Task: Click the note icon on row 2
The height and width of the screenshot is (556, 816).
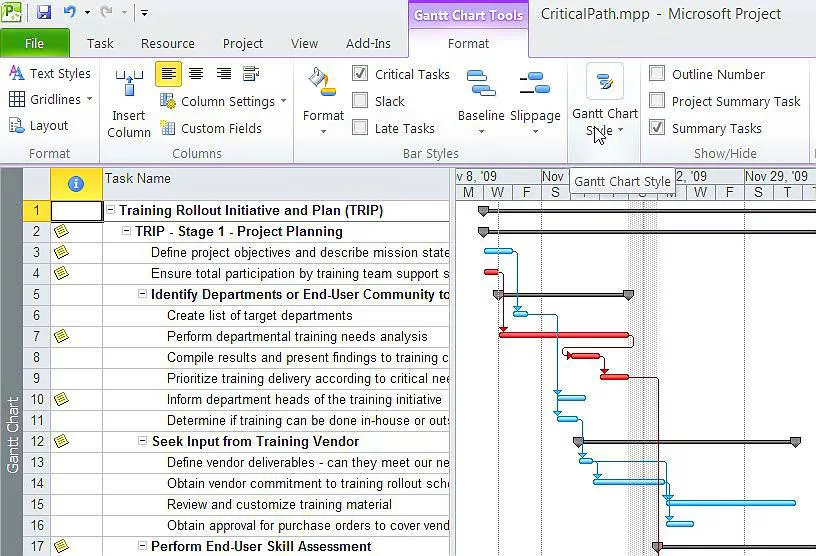Action: point(61,231)
